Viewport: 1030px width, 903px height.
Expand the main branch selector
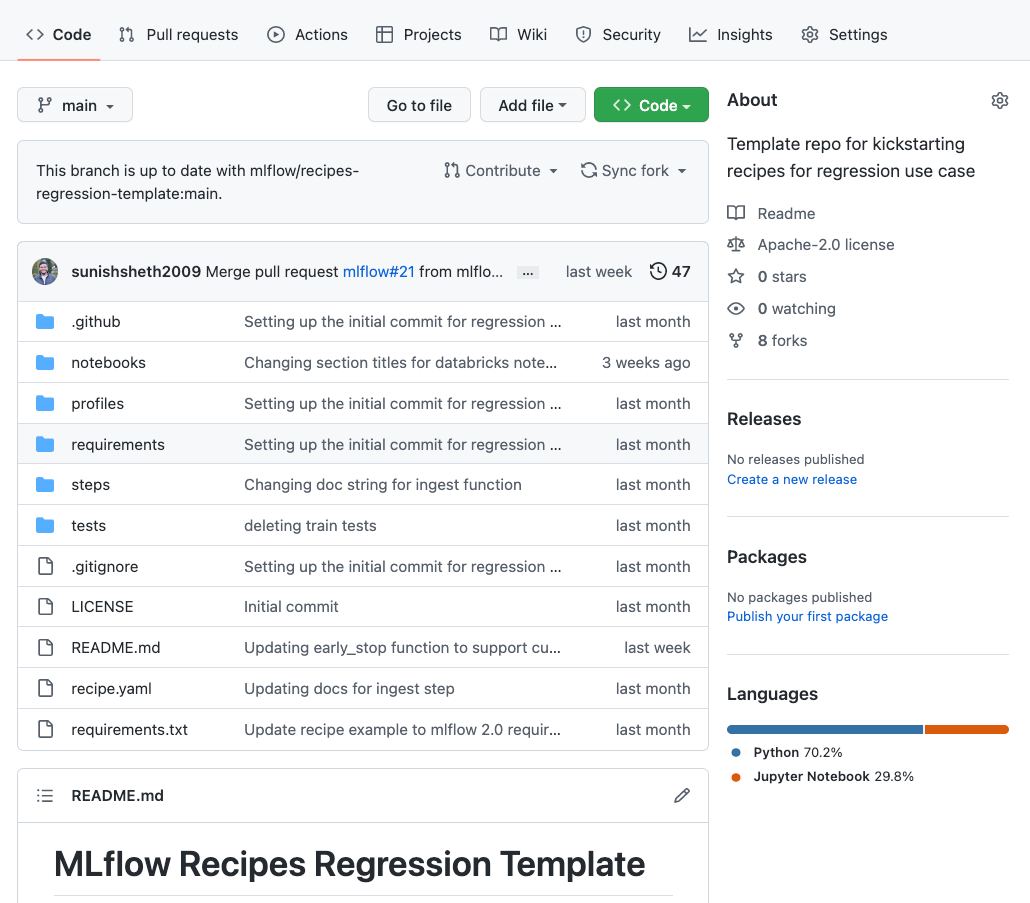[x=74, y=104]
